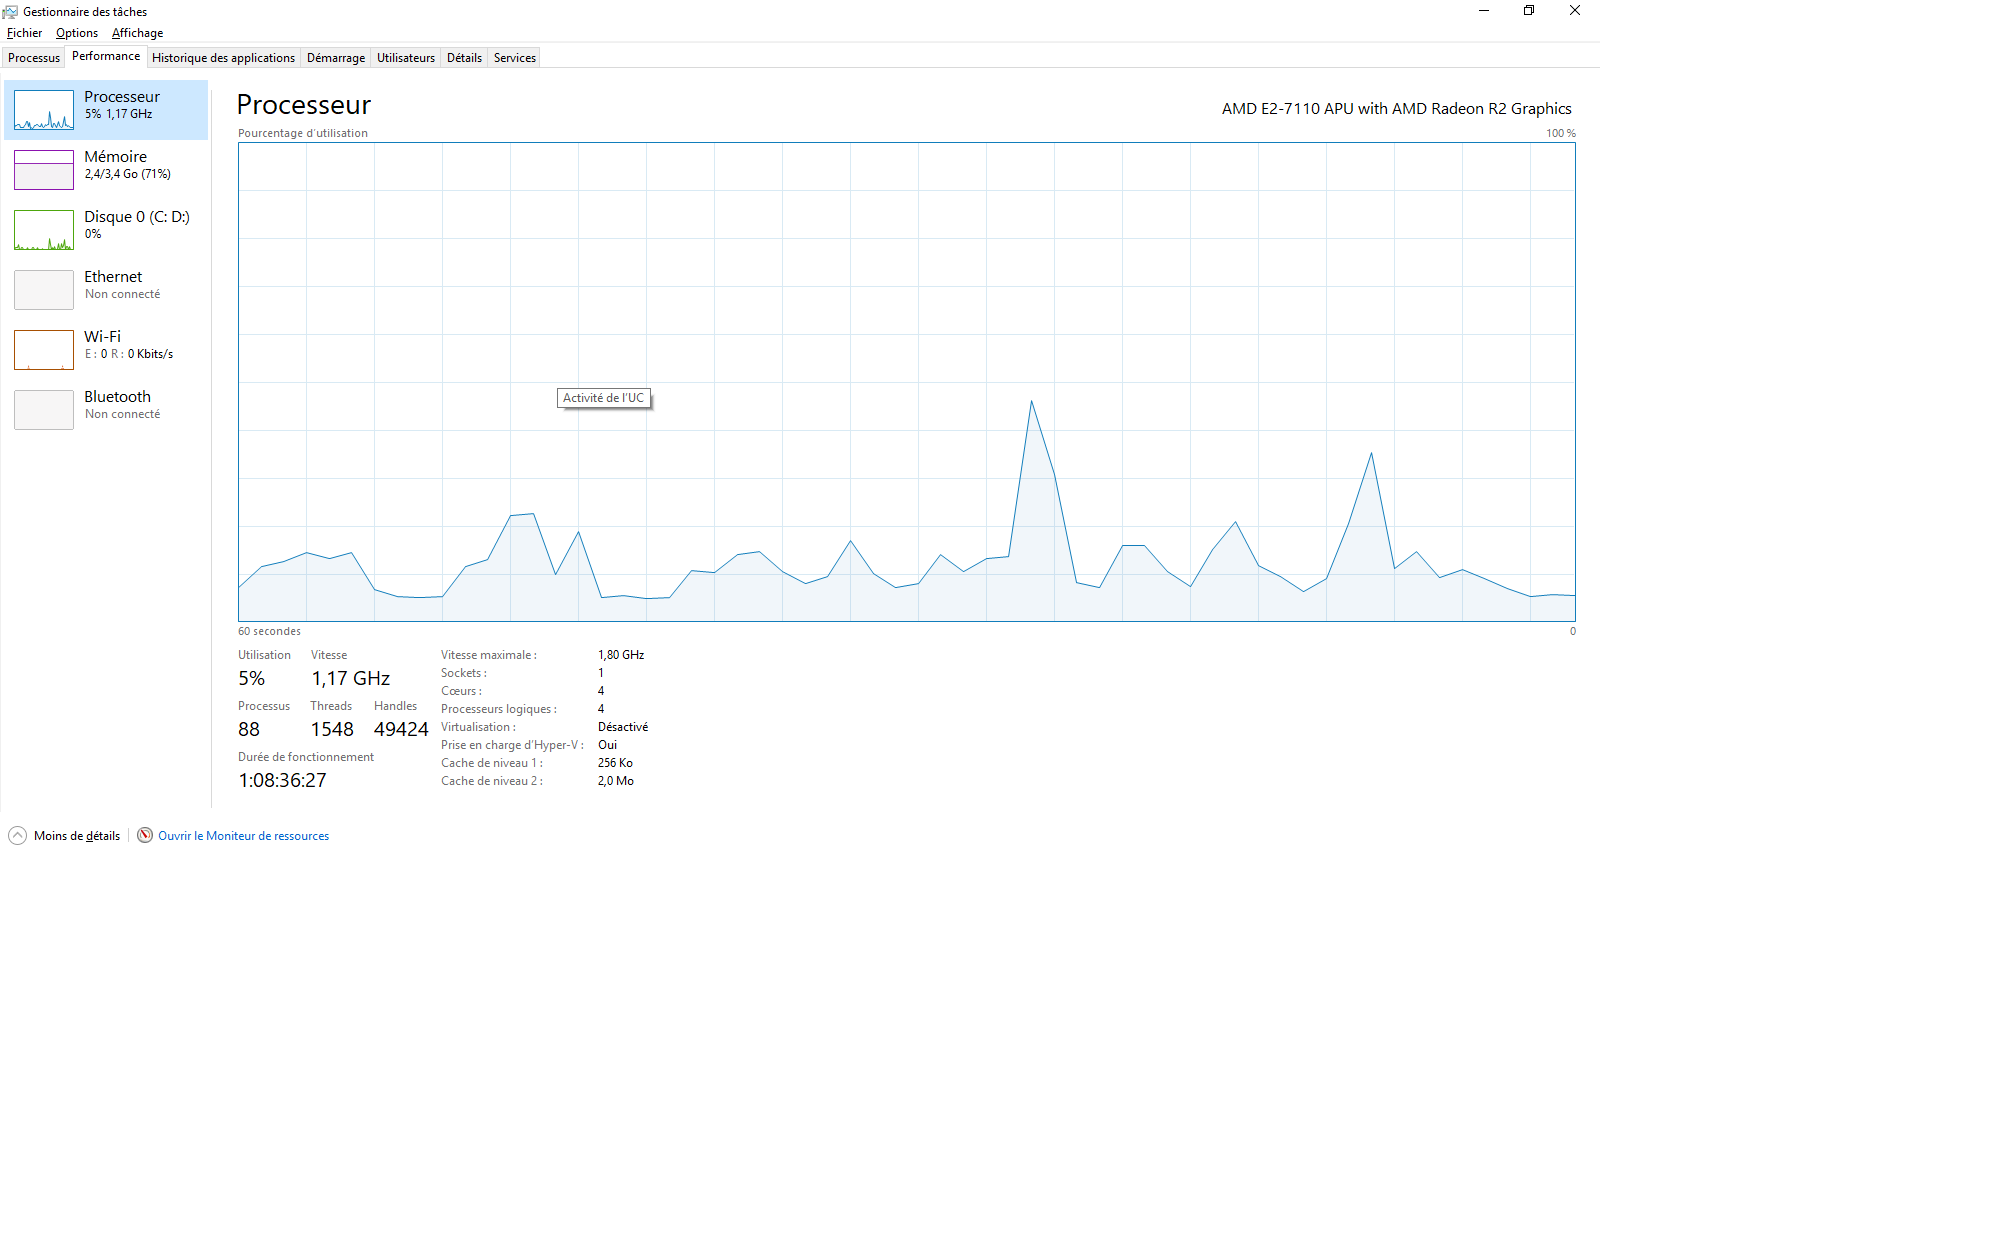Viewport: 2000px width, 1250px height.
Task: Open the Fichier menu
Action: (x=24, y=33)
